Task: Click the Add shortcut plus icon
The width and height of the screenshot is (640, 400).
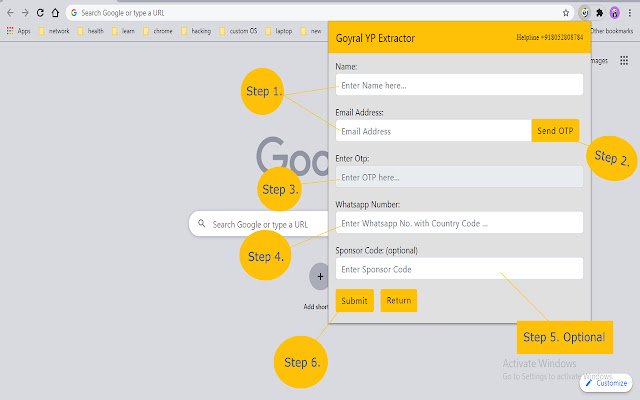Action: point(320,276)
